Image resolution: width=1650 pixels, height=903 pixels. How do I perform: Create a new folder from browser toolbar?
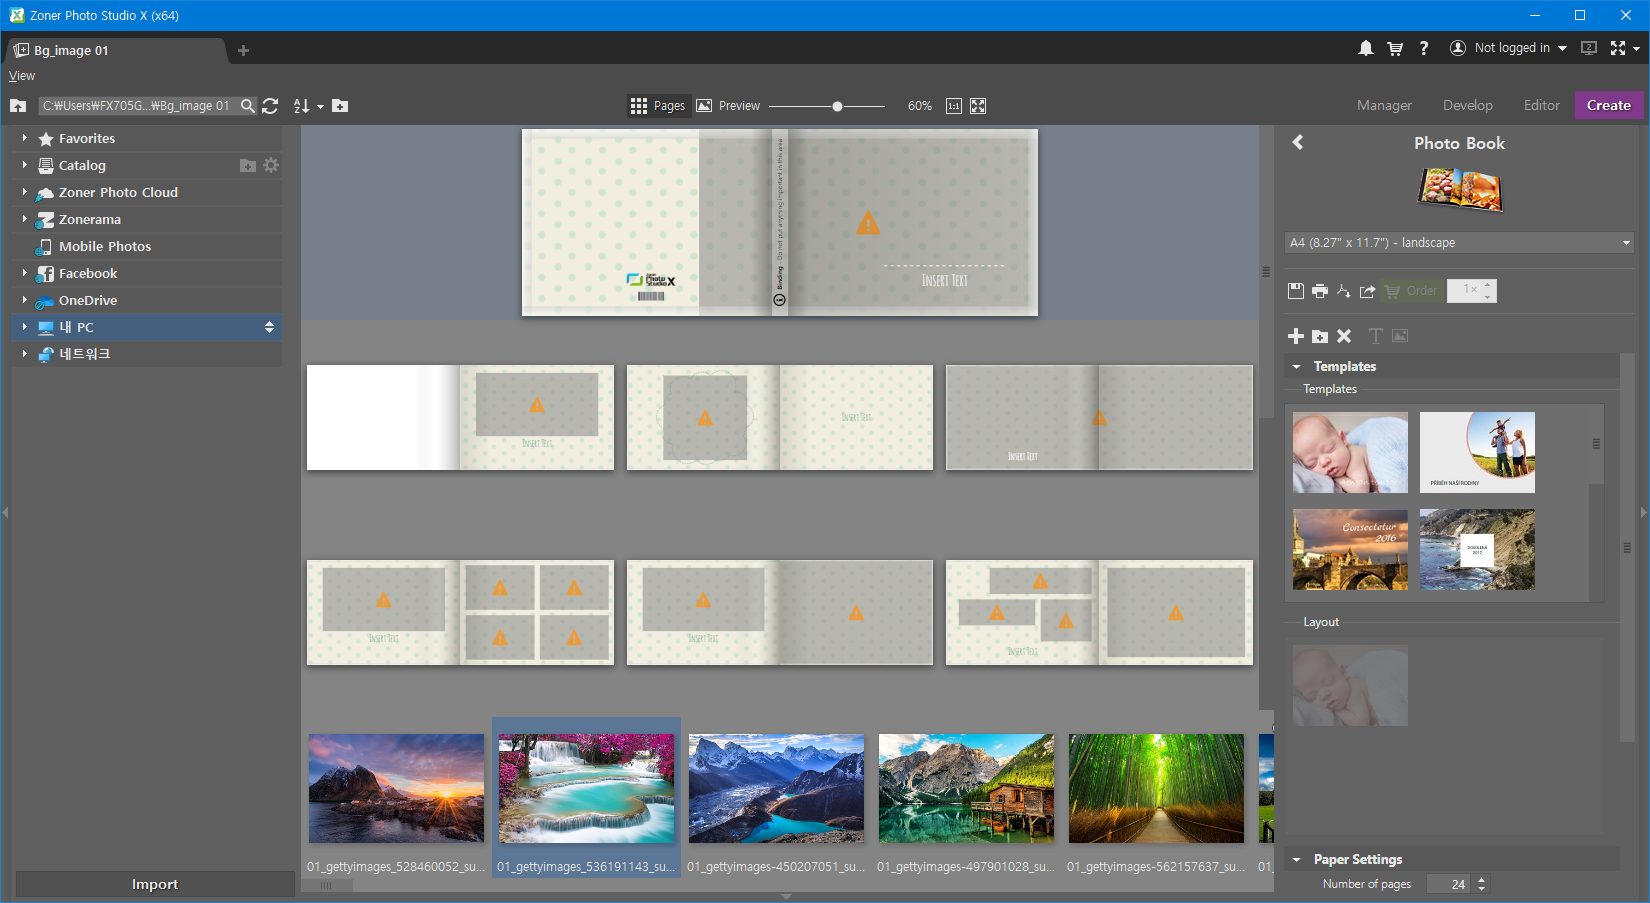340,106
